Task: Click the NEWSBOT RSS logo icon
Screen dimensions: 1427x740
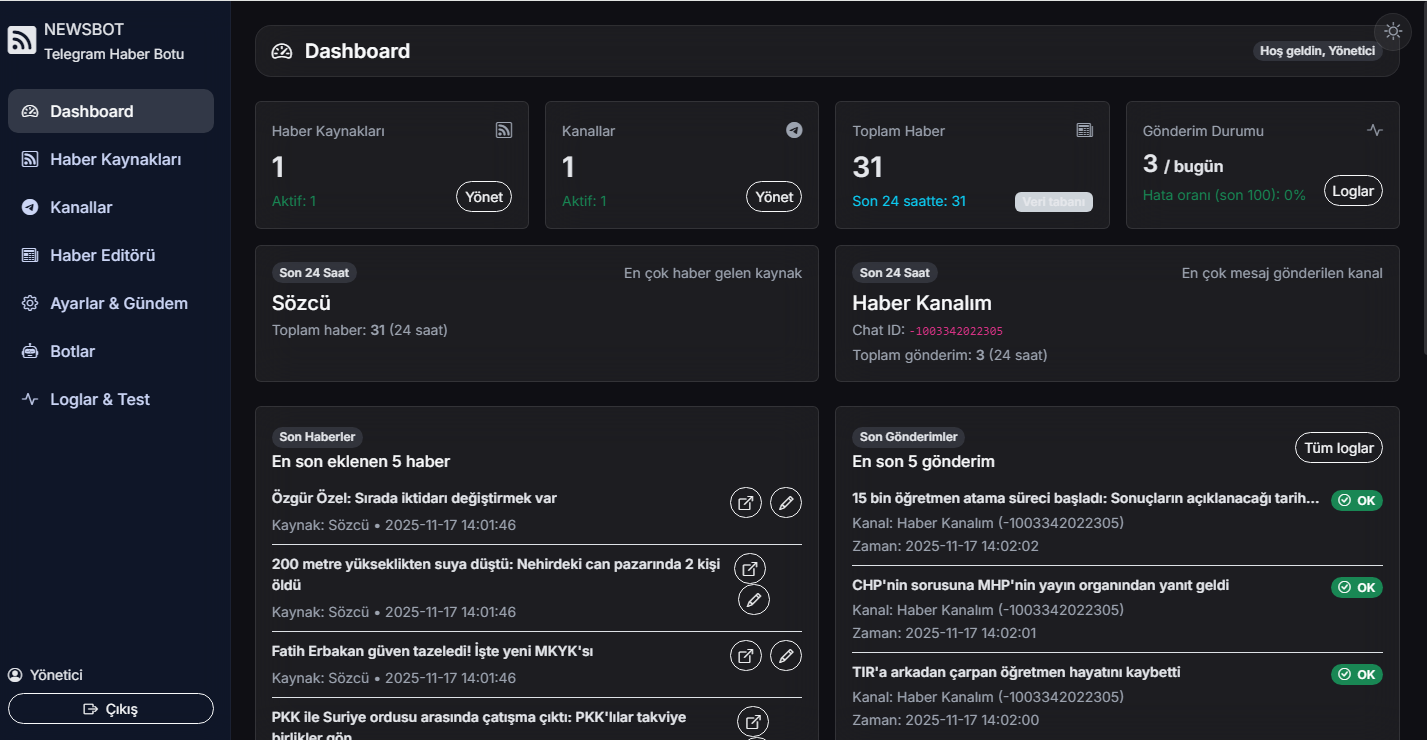Action: pyautogui.click(x=22, y=41)
